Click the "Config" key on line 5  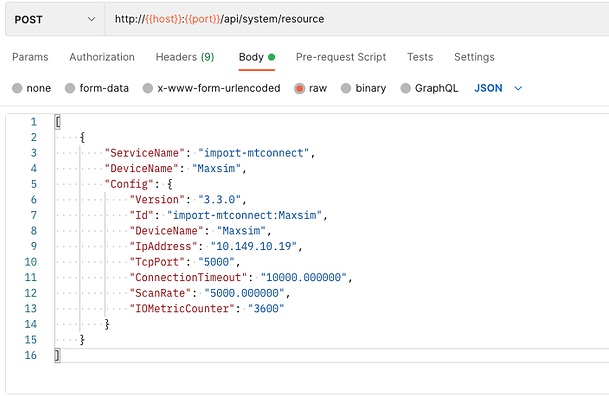[x=129, y=184]
